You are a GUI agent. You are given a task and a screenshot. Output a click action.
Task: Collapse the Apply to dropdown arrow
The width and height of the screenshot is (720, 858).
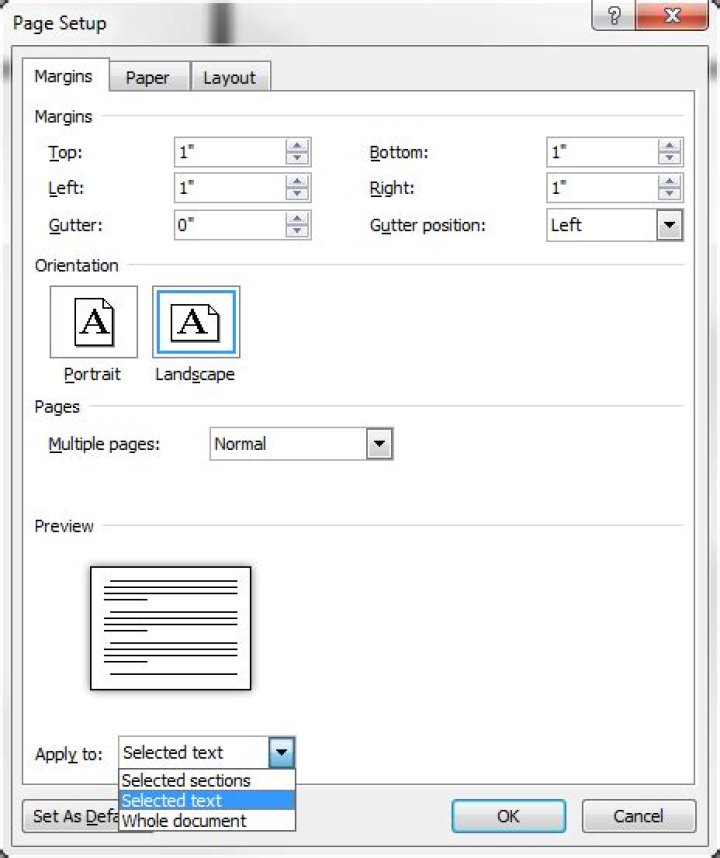pos(281,752)
